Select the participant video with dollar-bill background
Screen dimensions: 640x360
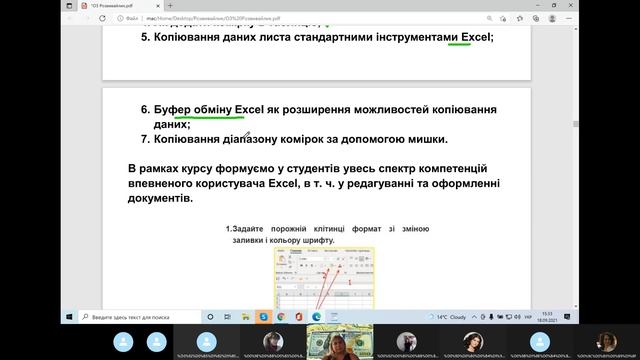tap(340, 342)
